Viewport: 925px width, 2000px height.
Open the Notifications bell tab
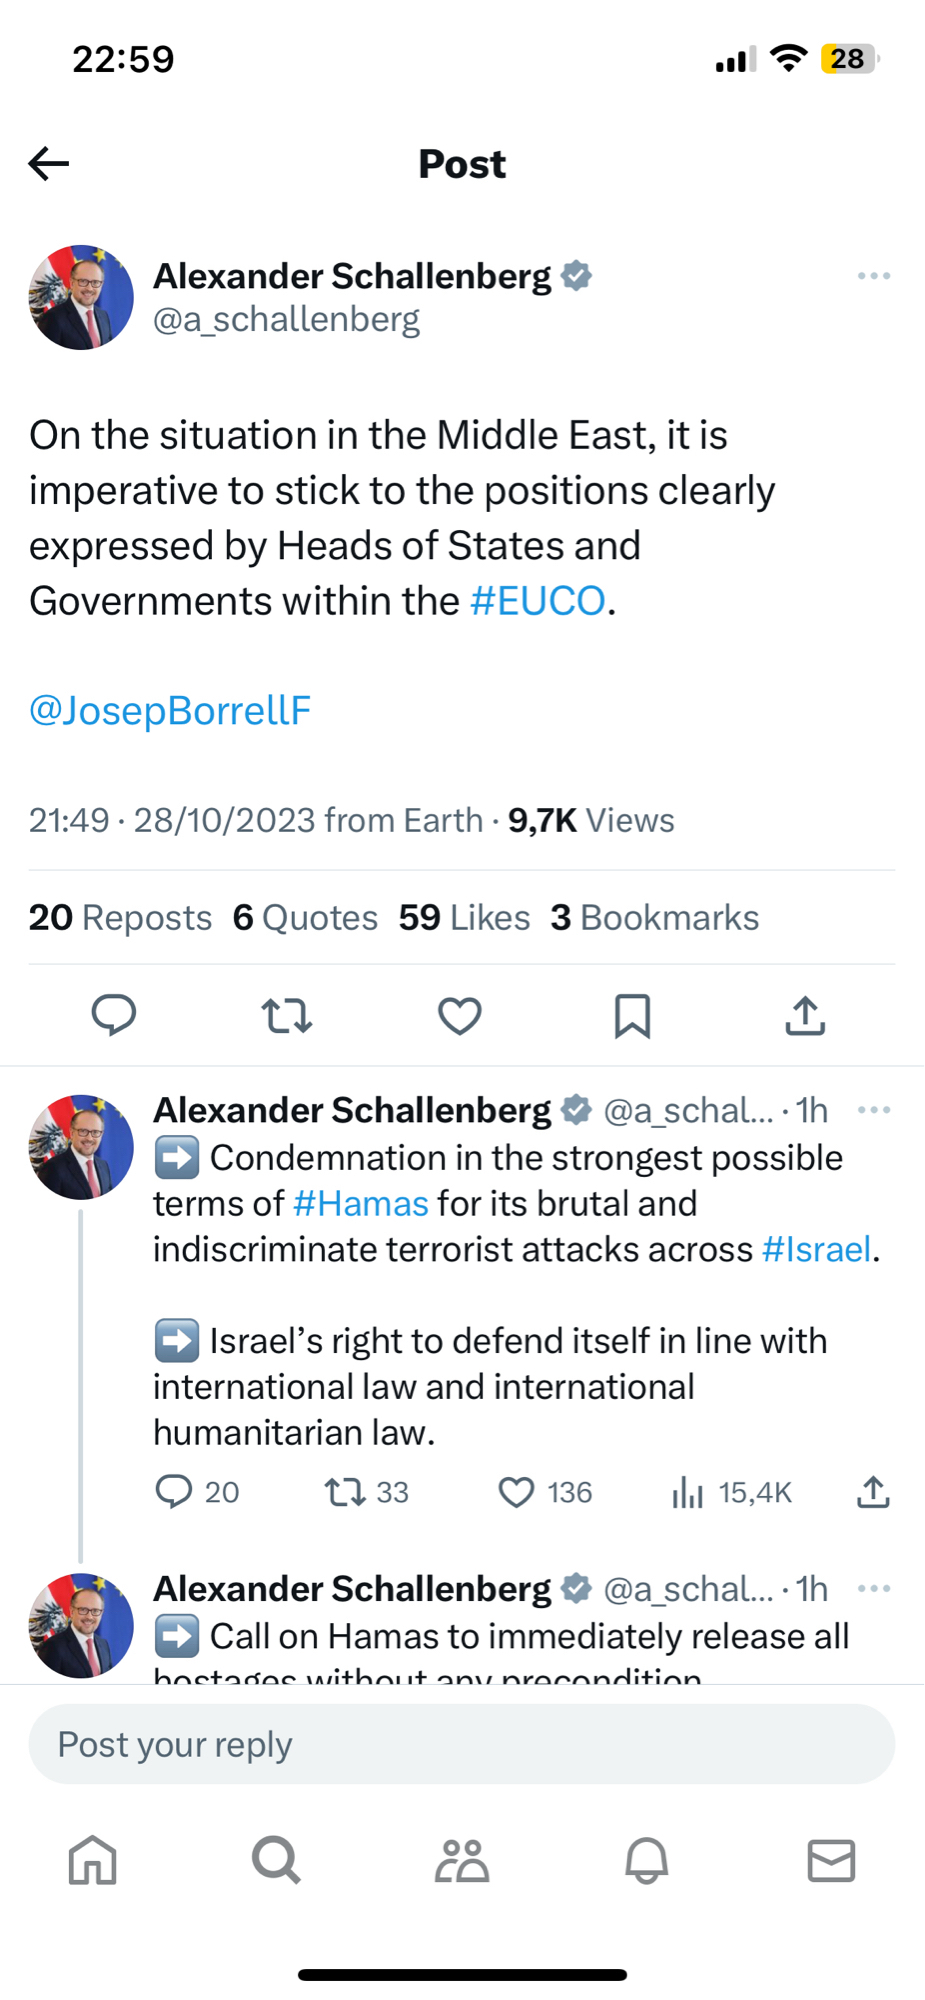pyautogui.click(x=646, y=1861)
